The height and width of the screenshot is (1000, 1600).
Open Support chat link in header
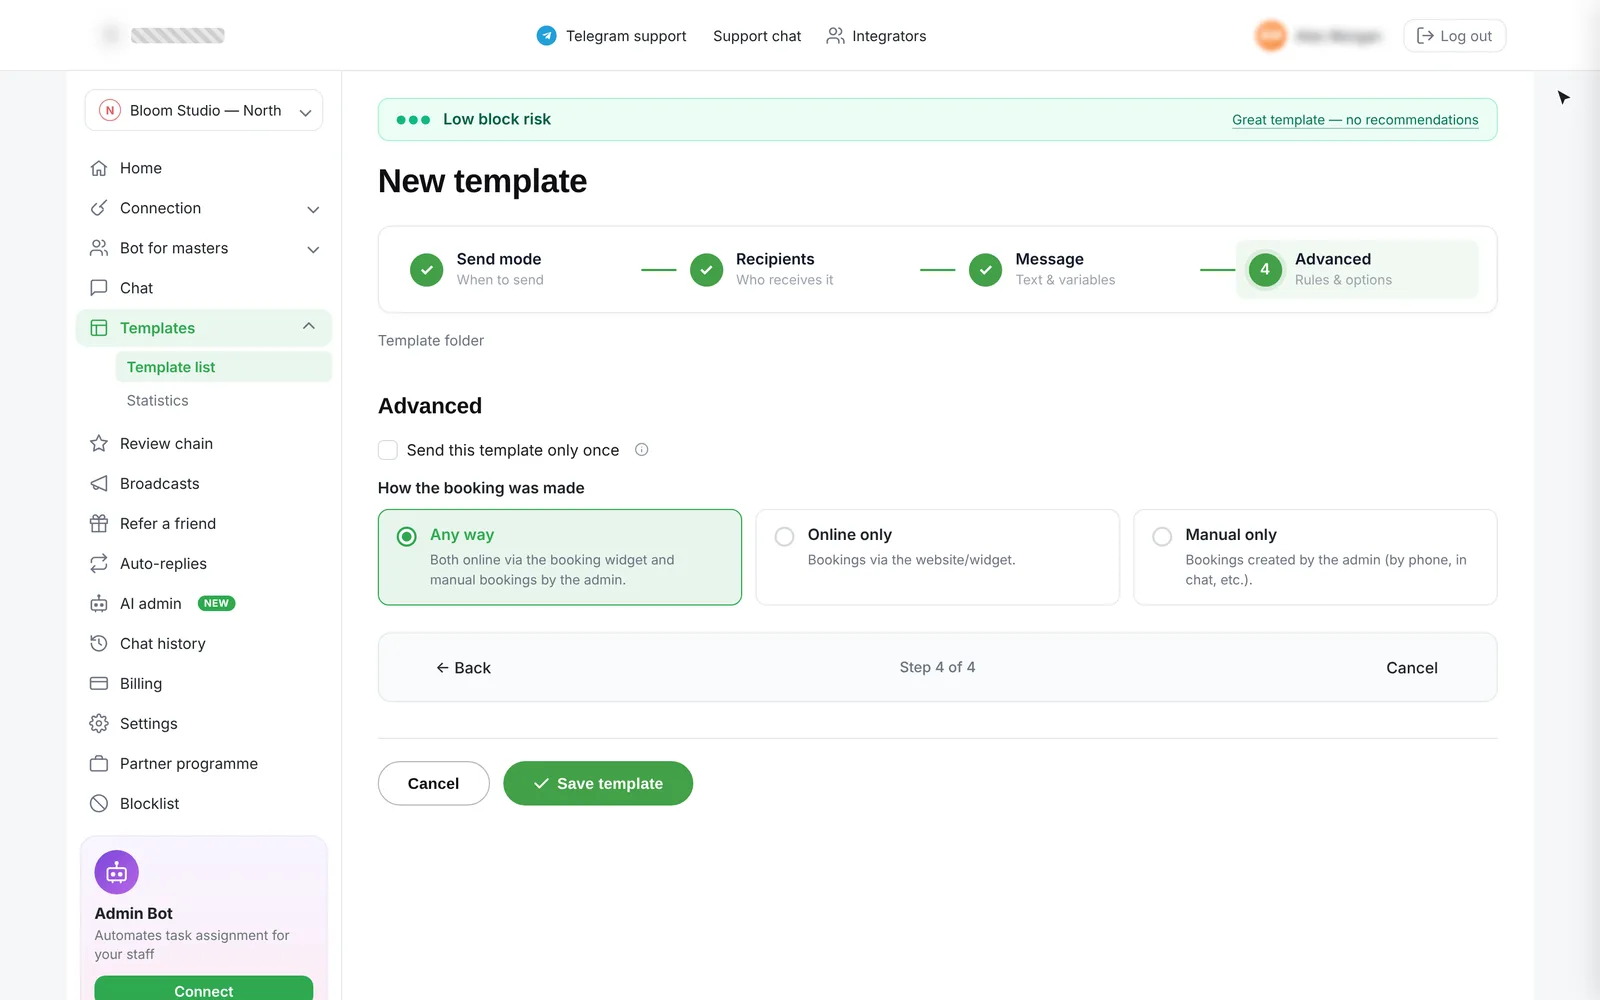point(757,36)
